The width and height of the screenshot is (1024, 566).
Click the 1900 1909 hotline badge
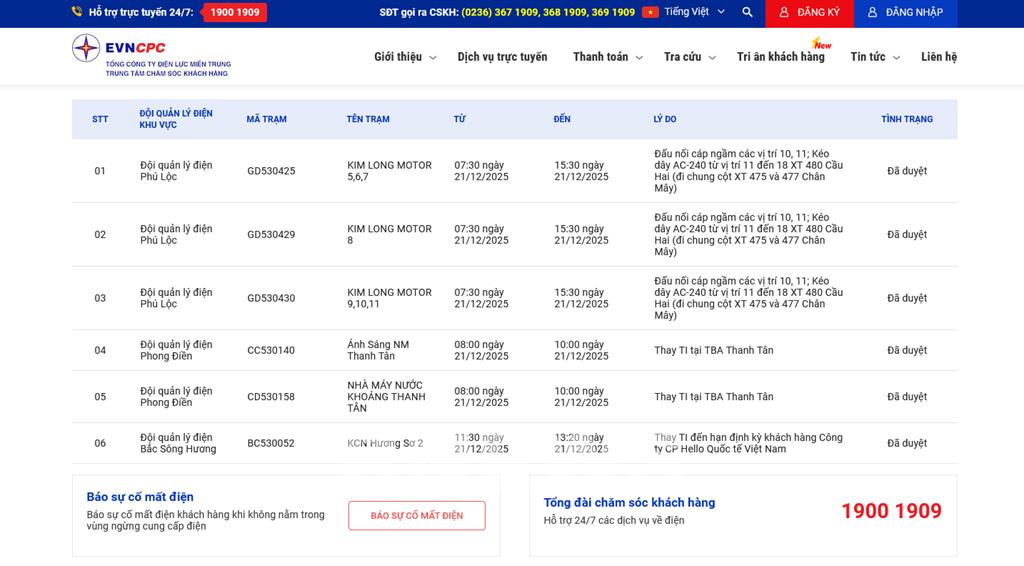tap(234, 13)
